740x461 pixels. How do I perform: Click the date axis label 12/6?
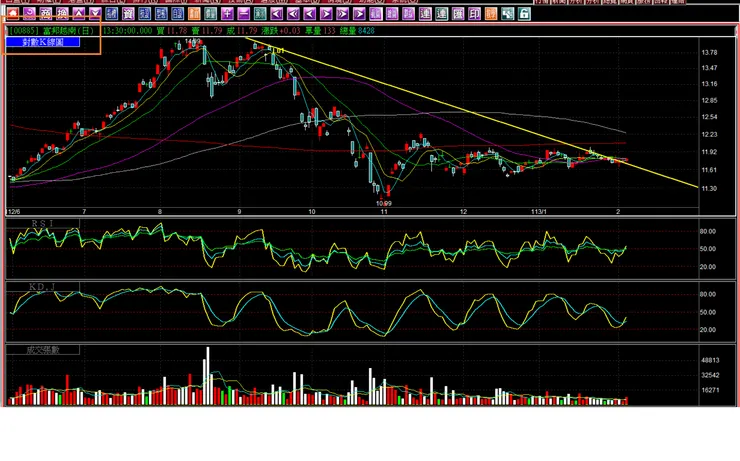point(14,211)
